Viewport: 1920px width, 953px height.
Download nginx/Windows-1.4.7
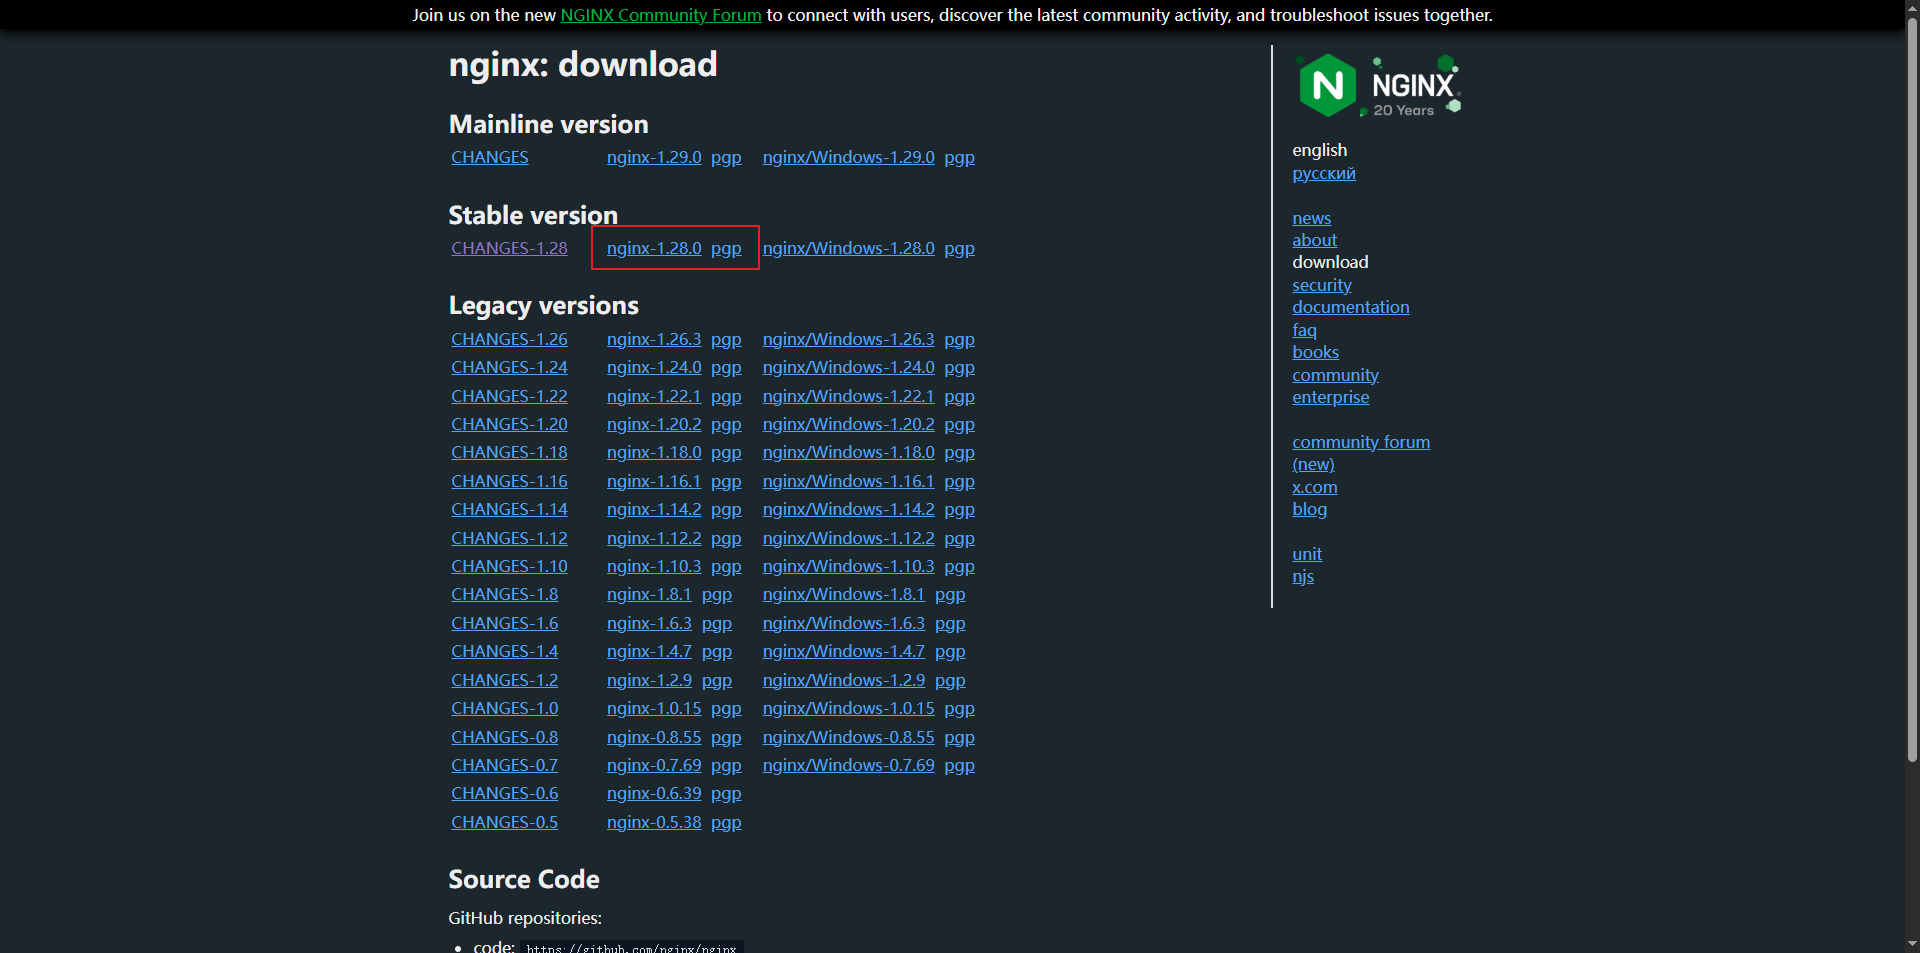pyautogui.click(x=843, y=651)
